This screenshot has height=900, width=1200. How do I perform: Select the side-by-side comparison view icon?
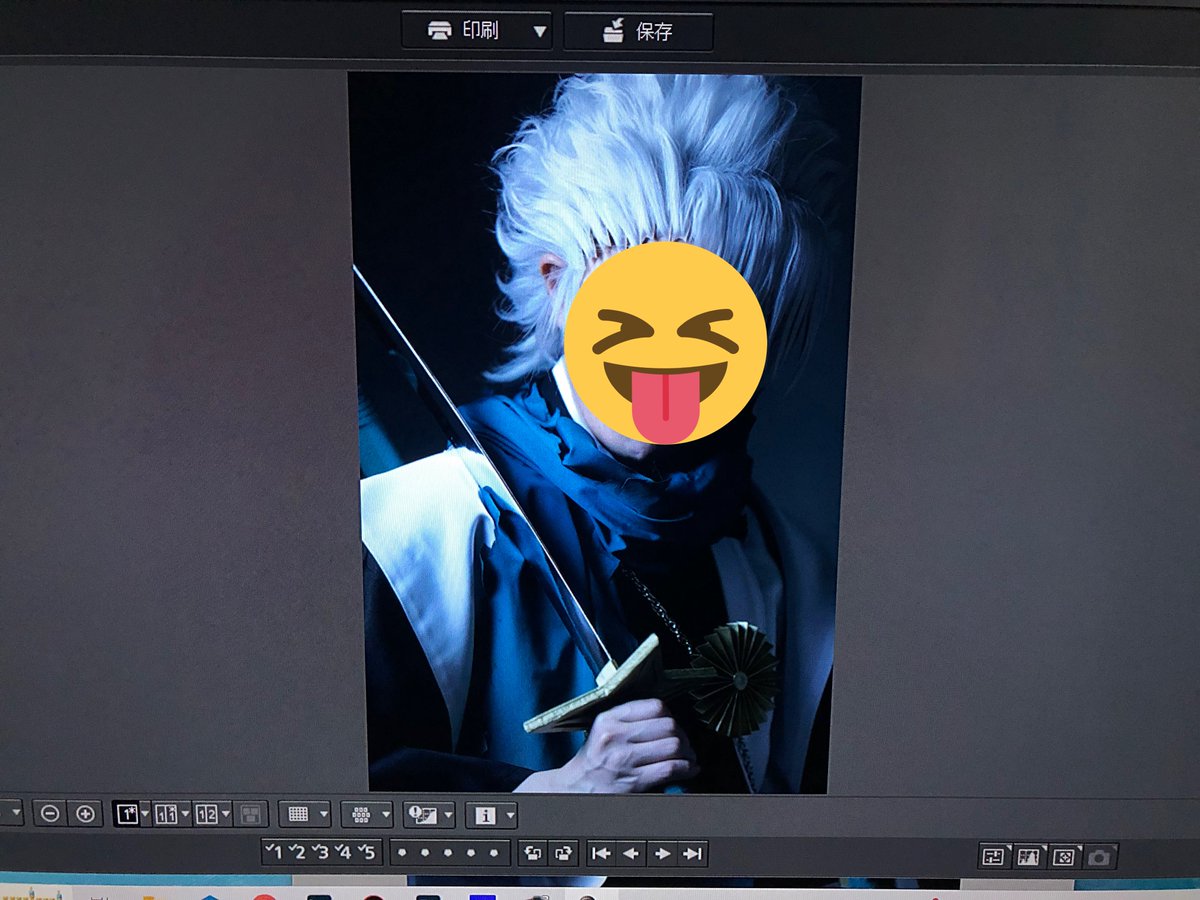(166, 814)
